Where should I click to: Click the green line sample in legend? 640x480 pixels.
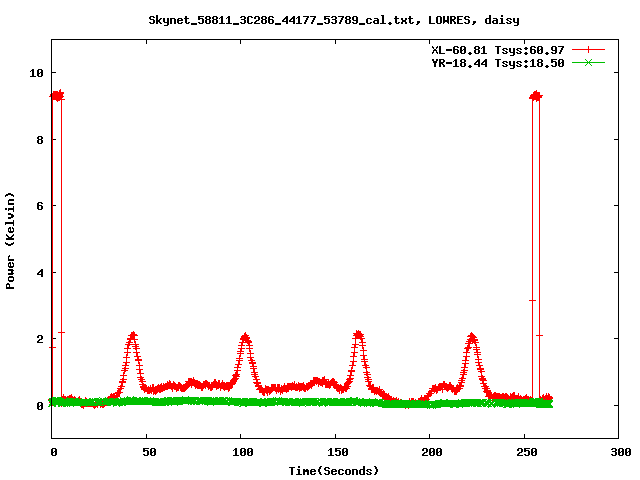(588, 62)
